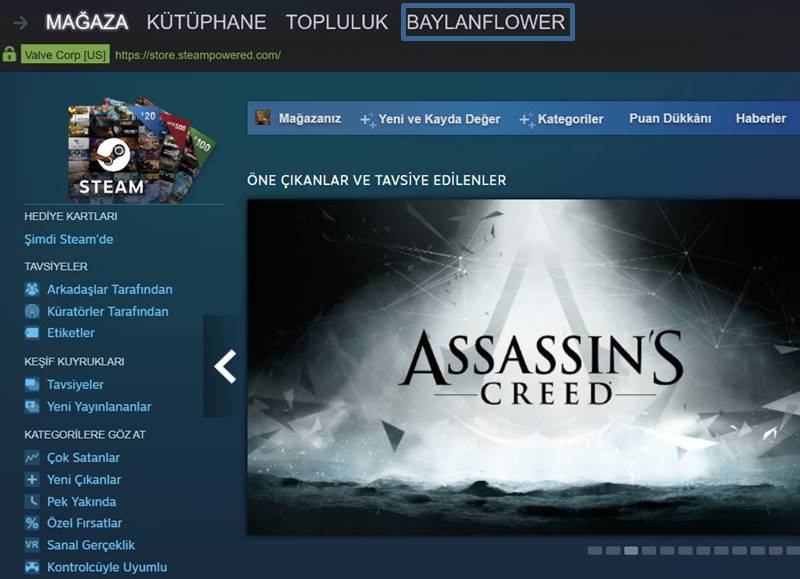Click the HEDİYE KARTLARI heading
The image size is (800, 579).
(71, 216)
